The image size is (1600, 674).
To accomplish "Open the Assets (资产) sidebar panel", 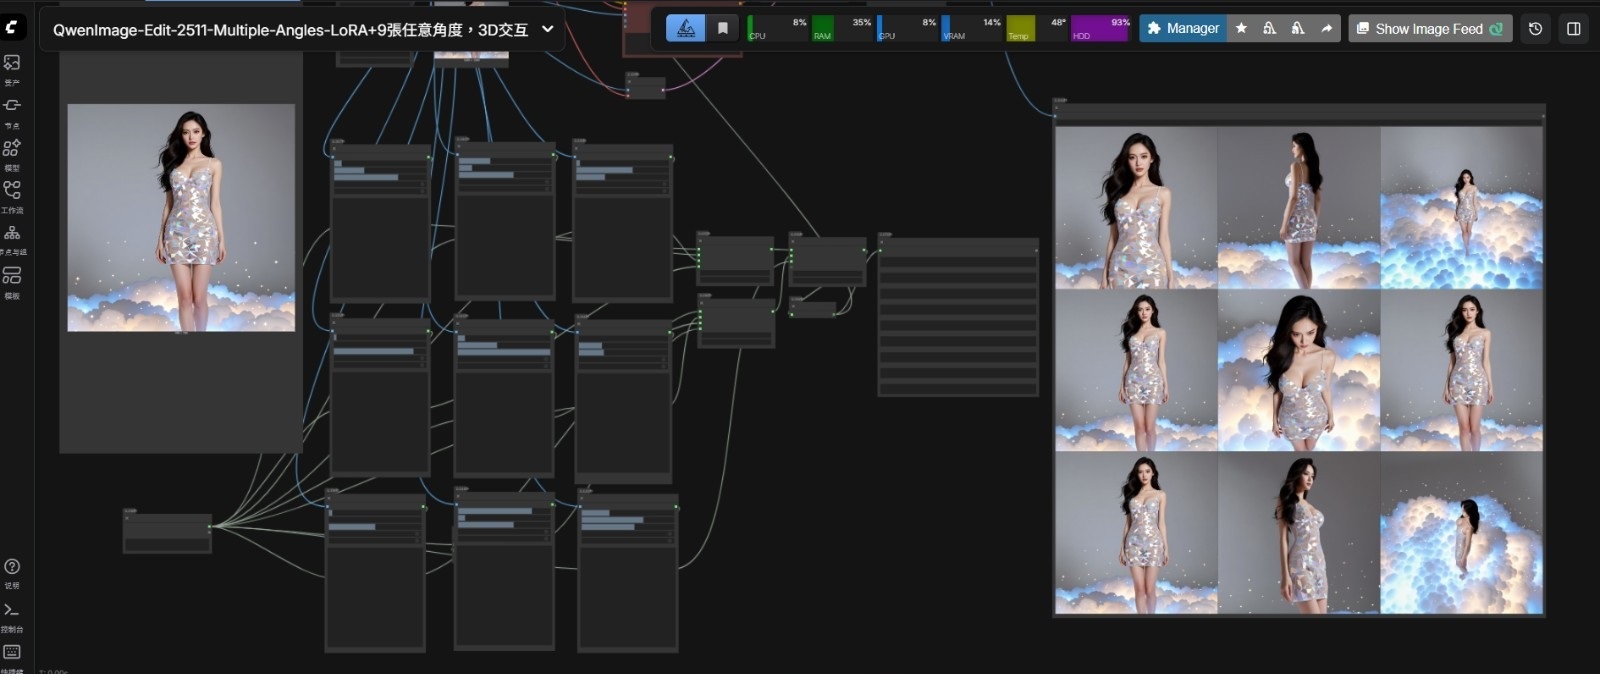I will (x=12, y=63).
